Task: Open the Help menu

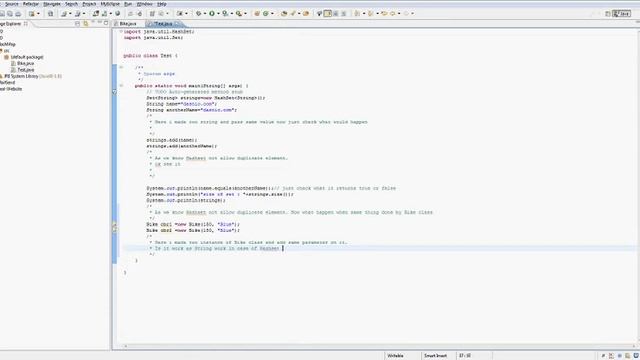Action: [x=162, y=4]
